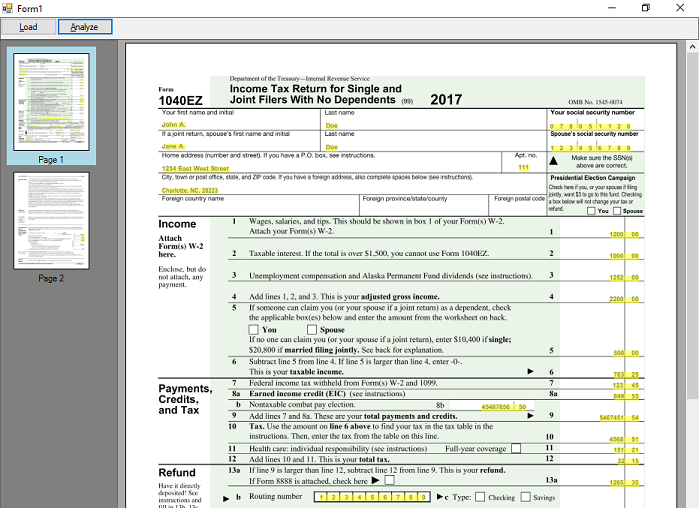This screenshot has width=699, height=508.
Task: Click the line 12 total tax amount
Action: [628, 461]
